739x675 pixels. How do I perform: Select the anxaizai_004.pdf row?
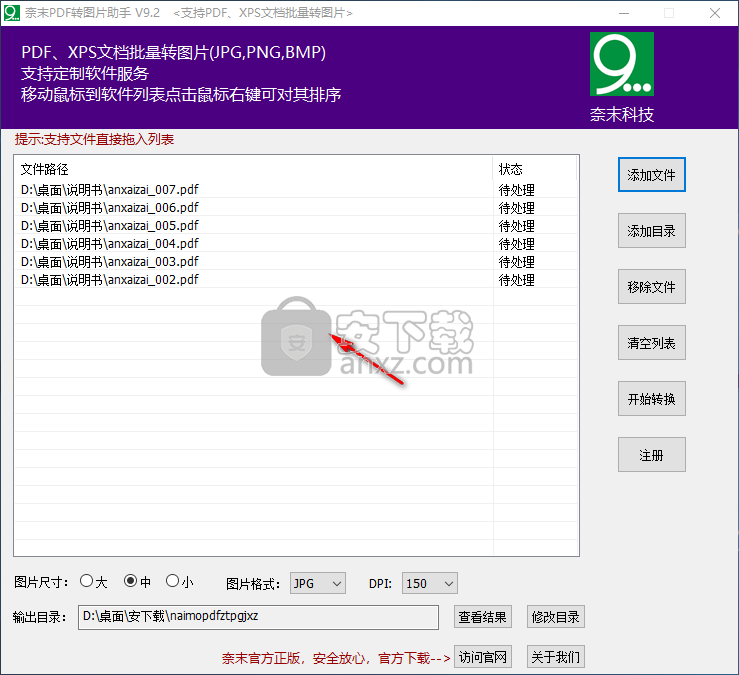[x=296, y=244]
